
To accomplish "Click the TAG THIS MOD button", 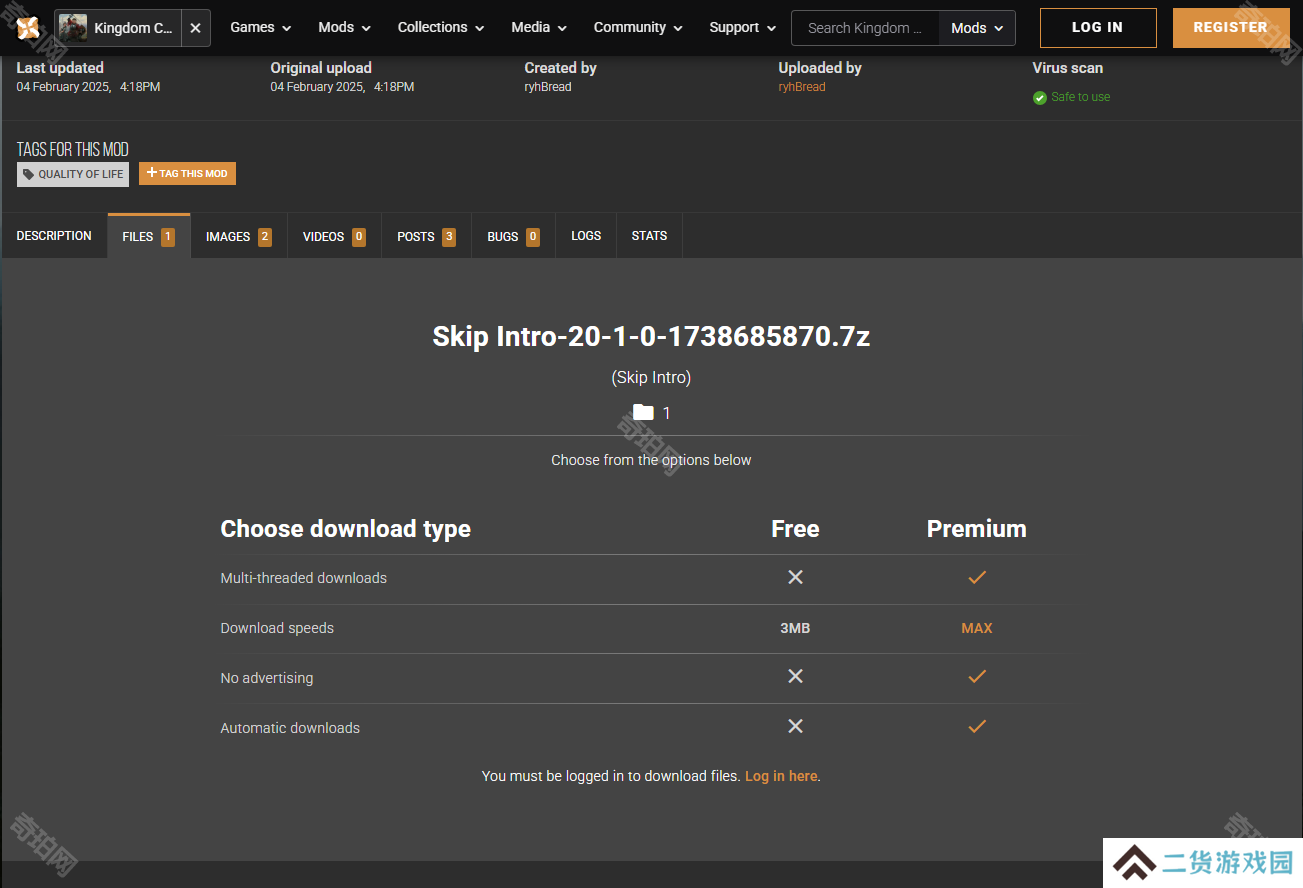I will point(187,174).
